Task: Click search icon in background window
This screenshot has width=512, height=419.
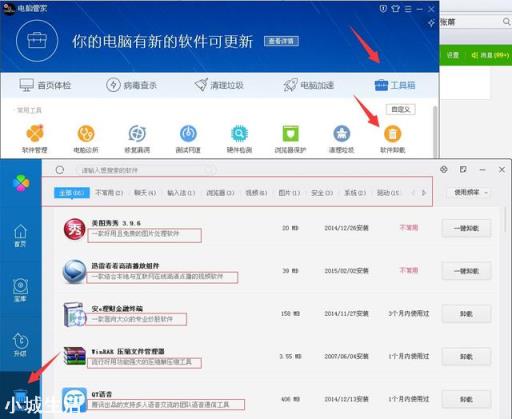Action: tap(506, 22)
